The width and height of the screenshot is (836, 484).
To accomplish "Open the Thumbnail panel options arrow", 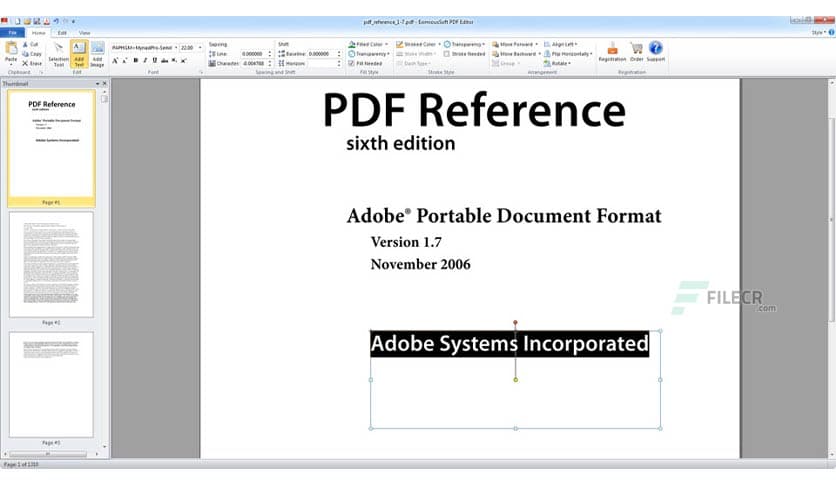I will tap(98, 84).
